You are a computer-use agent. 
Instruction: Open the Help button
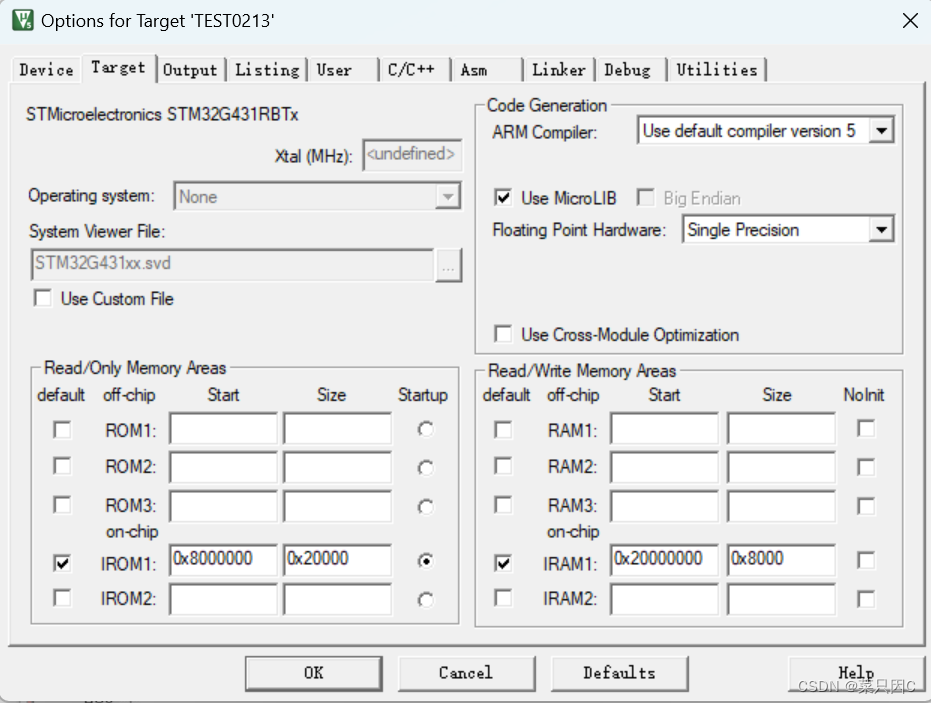(x=856, y=673)
